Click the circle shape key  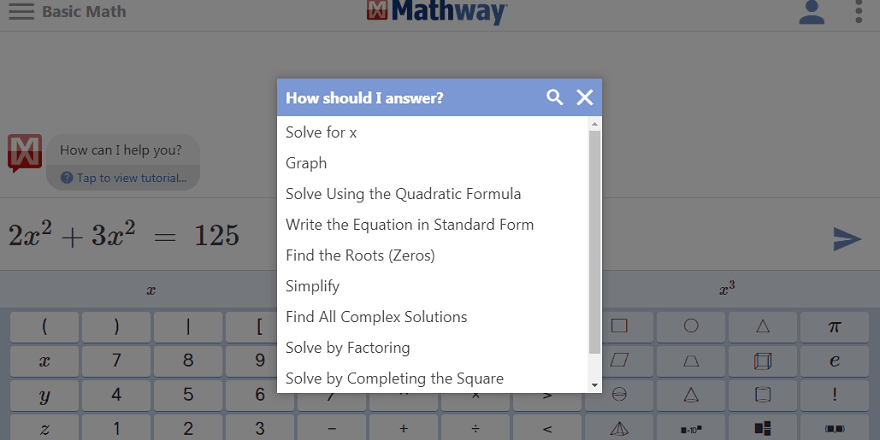(691, 326)
